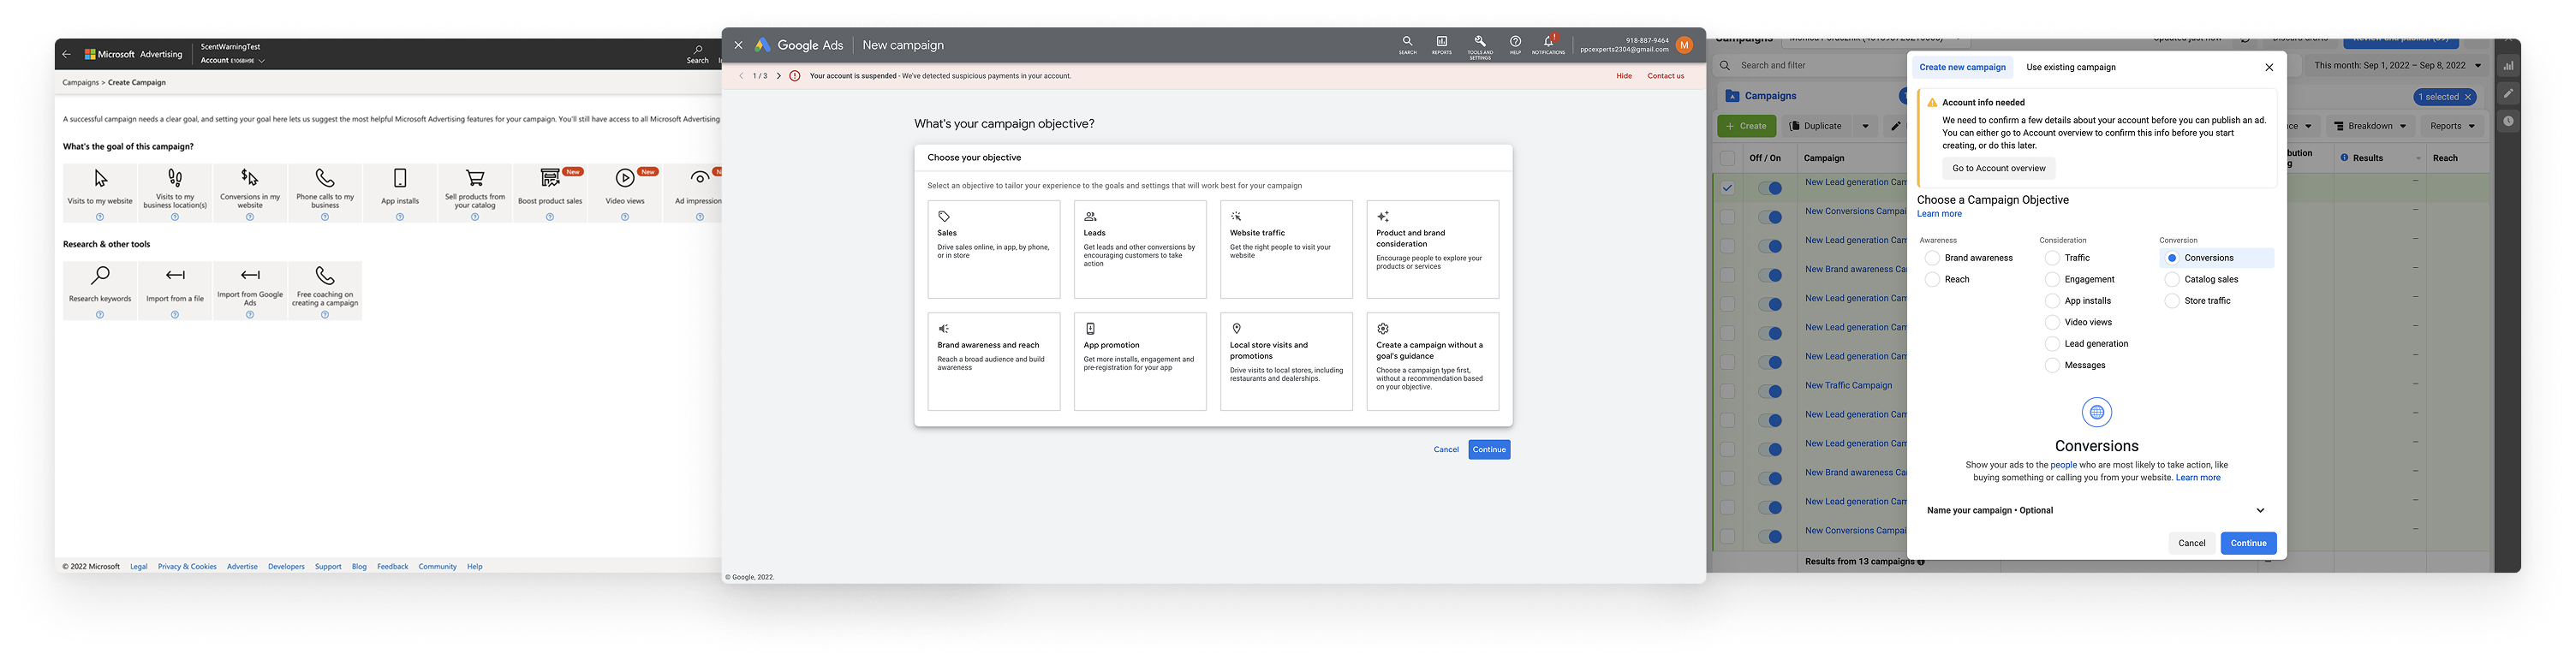Image resolution: width=2576 pixels, height=666 pixels.
Task: Toggle off the New Traffic Campaign switch
Action: [x=1770, y=391]
